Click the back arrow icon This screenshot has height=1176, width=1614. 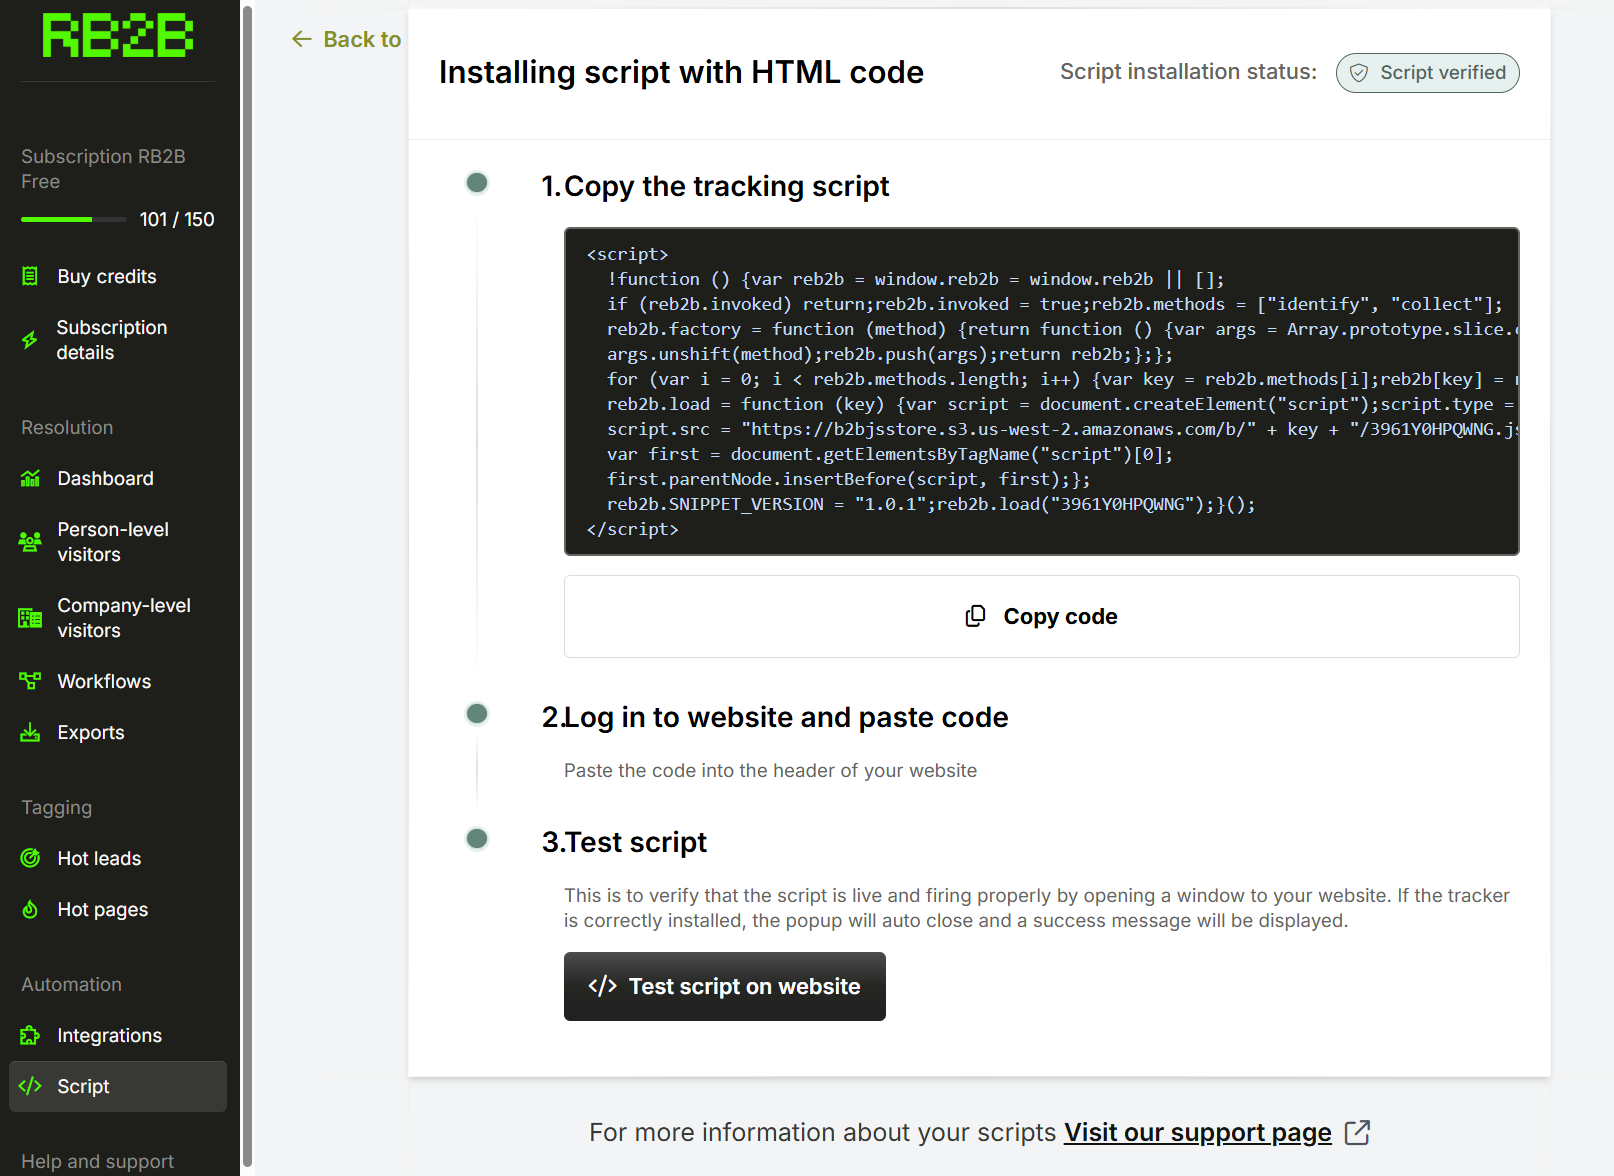pyautogui.click(x=302, y=39)
